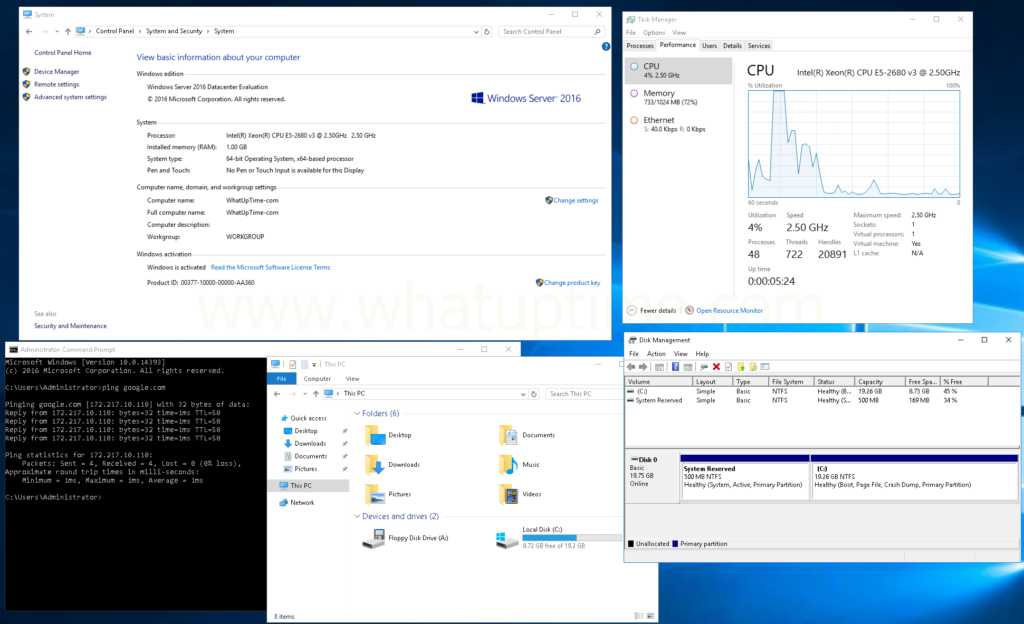Screen dimensions: 1024x624
Task: Click Local Disk (C:) usage bar
Action: [571, 538]
